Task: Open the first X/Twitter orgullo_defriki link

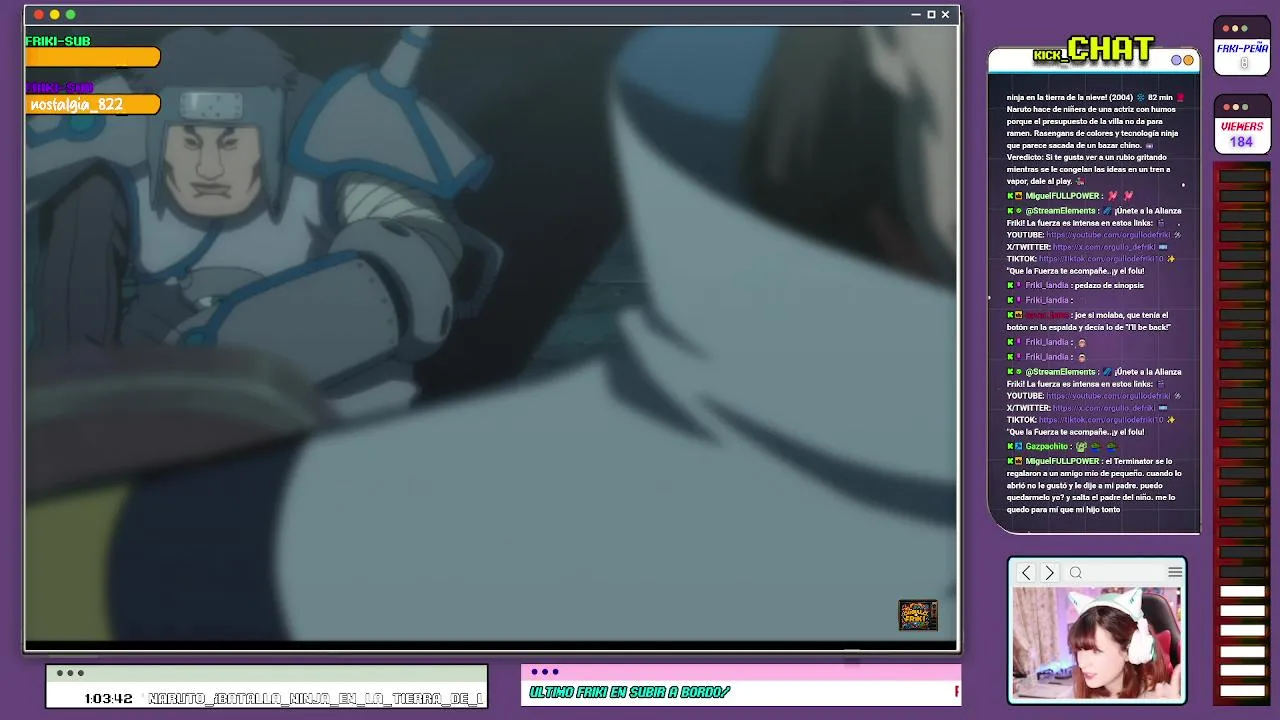Action: [1104, 247]
